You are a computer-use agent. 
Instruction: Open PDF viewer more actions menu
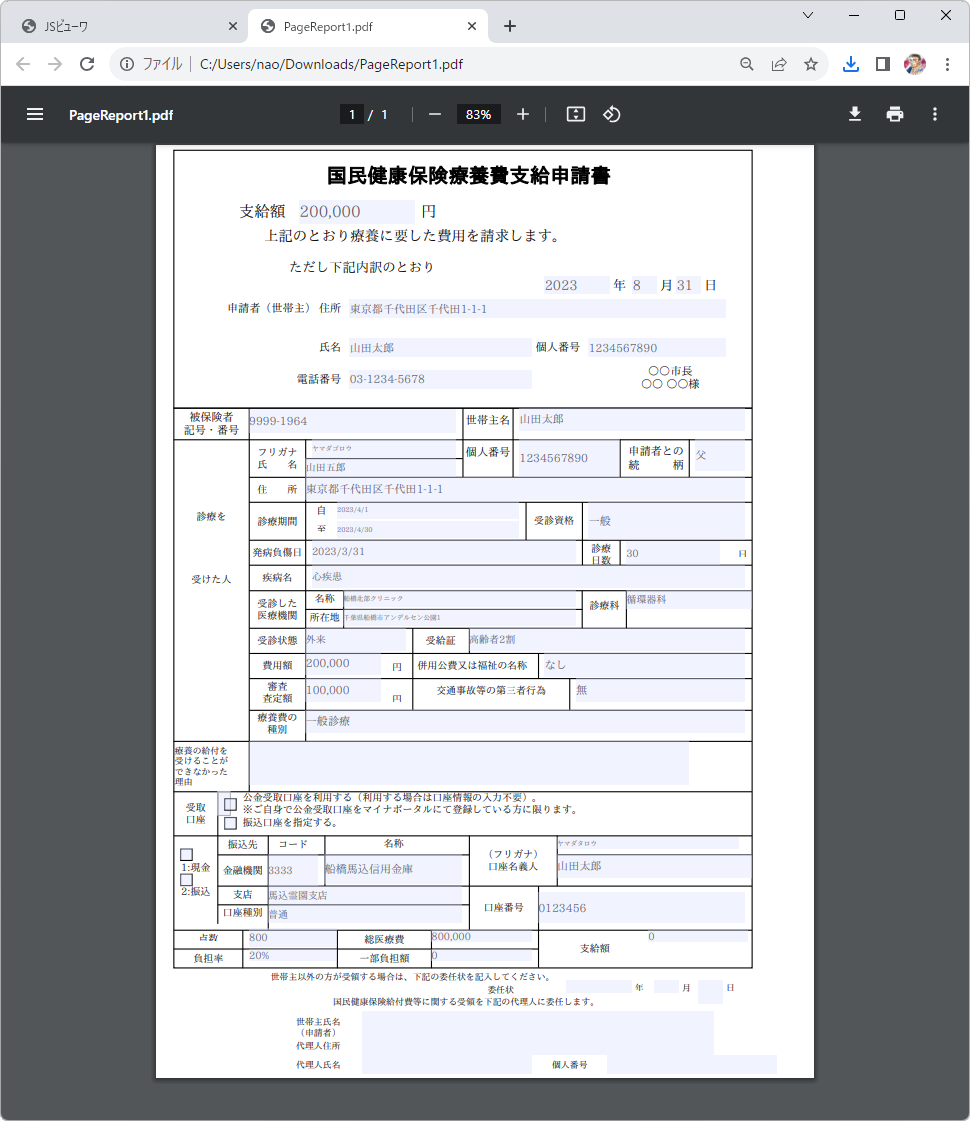[x=934, y=114]
